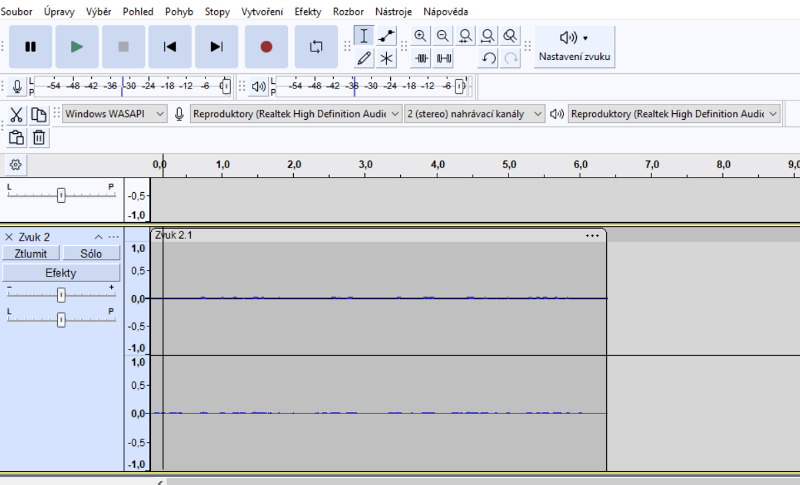This screenshot has width=800, height=485.
Task: Pause playback with the Pause button
Action: (x=31, y=46)
